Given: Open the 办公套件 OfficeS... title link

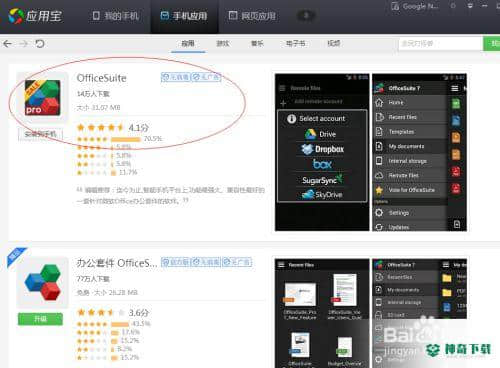Looking at the screenshot, I should coord(117,263).
